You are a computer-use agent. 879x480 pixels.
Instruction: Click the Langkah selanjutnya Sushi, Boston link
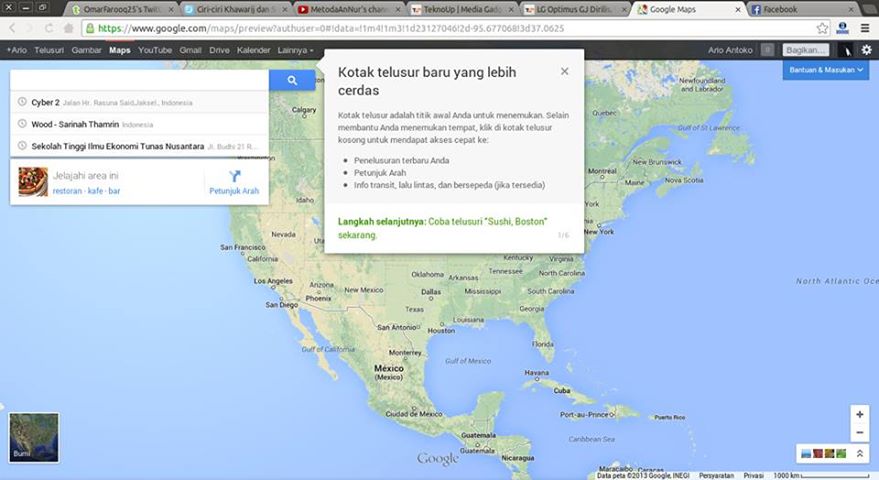pos(442,228)
